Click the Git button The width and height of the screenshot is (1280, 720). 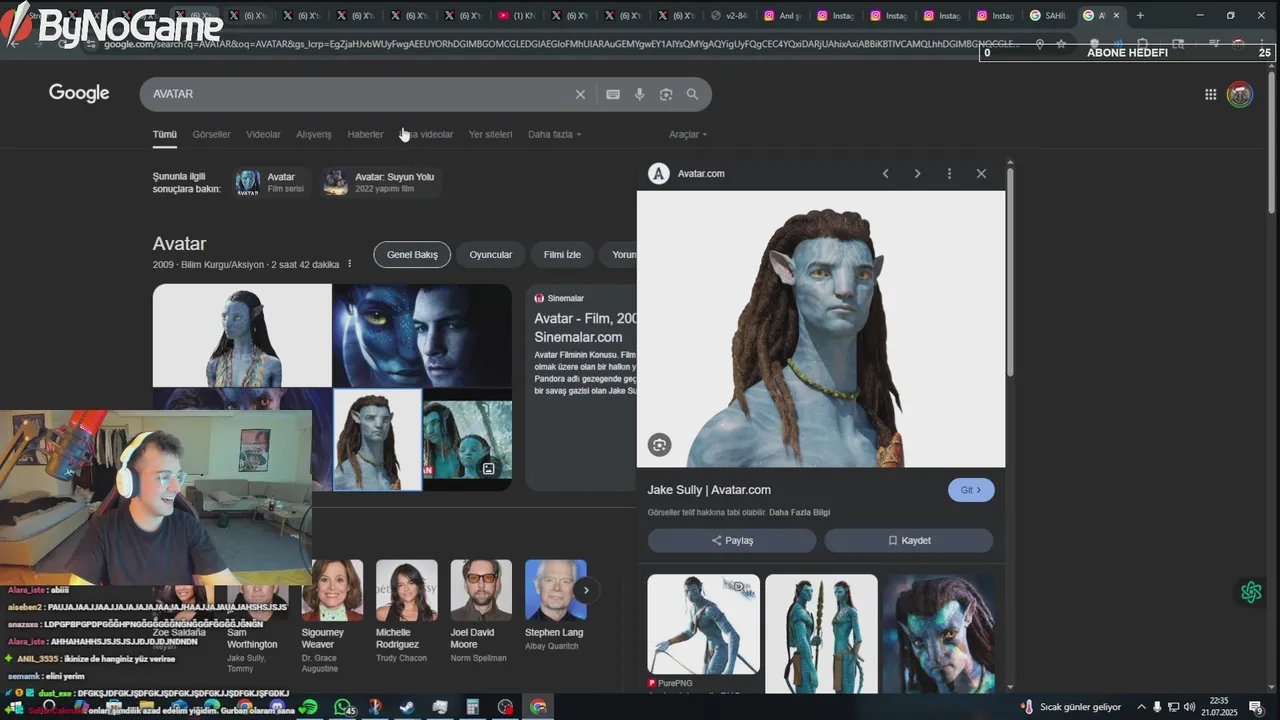pyautogui.click(x=971, y=490)
